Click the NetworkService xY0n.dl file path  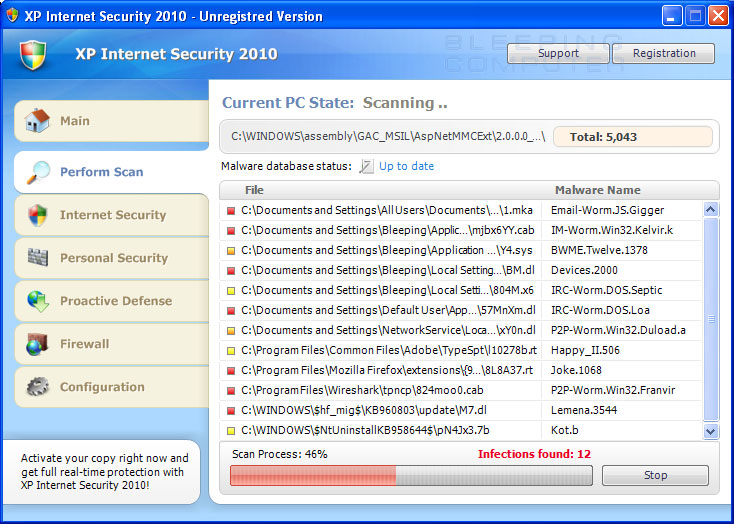(x=388, y=331)
